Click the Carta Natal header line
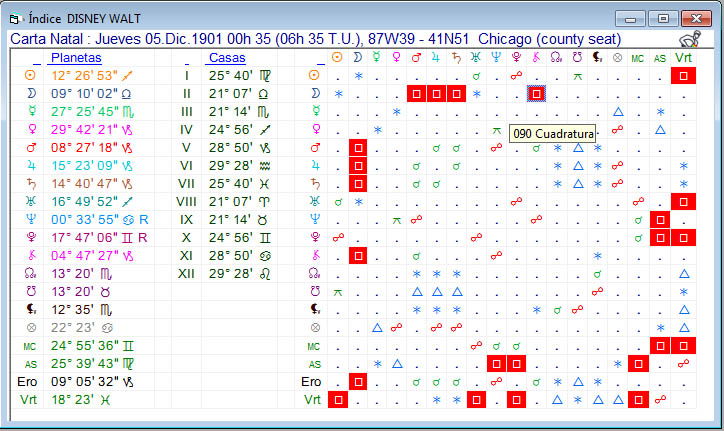The image size is (724, 431). tap(315, 39)
